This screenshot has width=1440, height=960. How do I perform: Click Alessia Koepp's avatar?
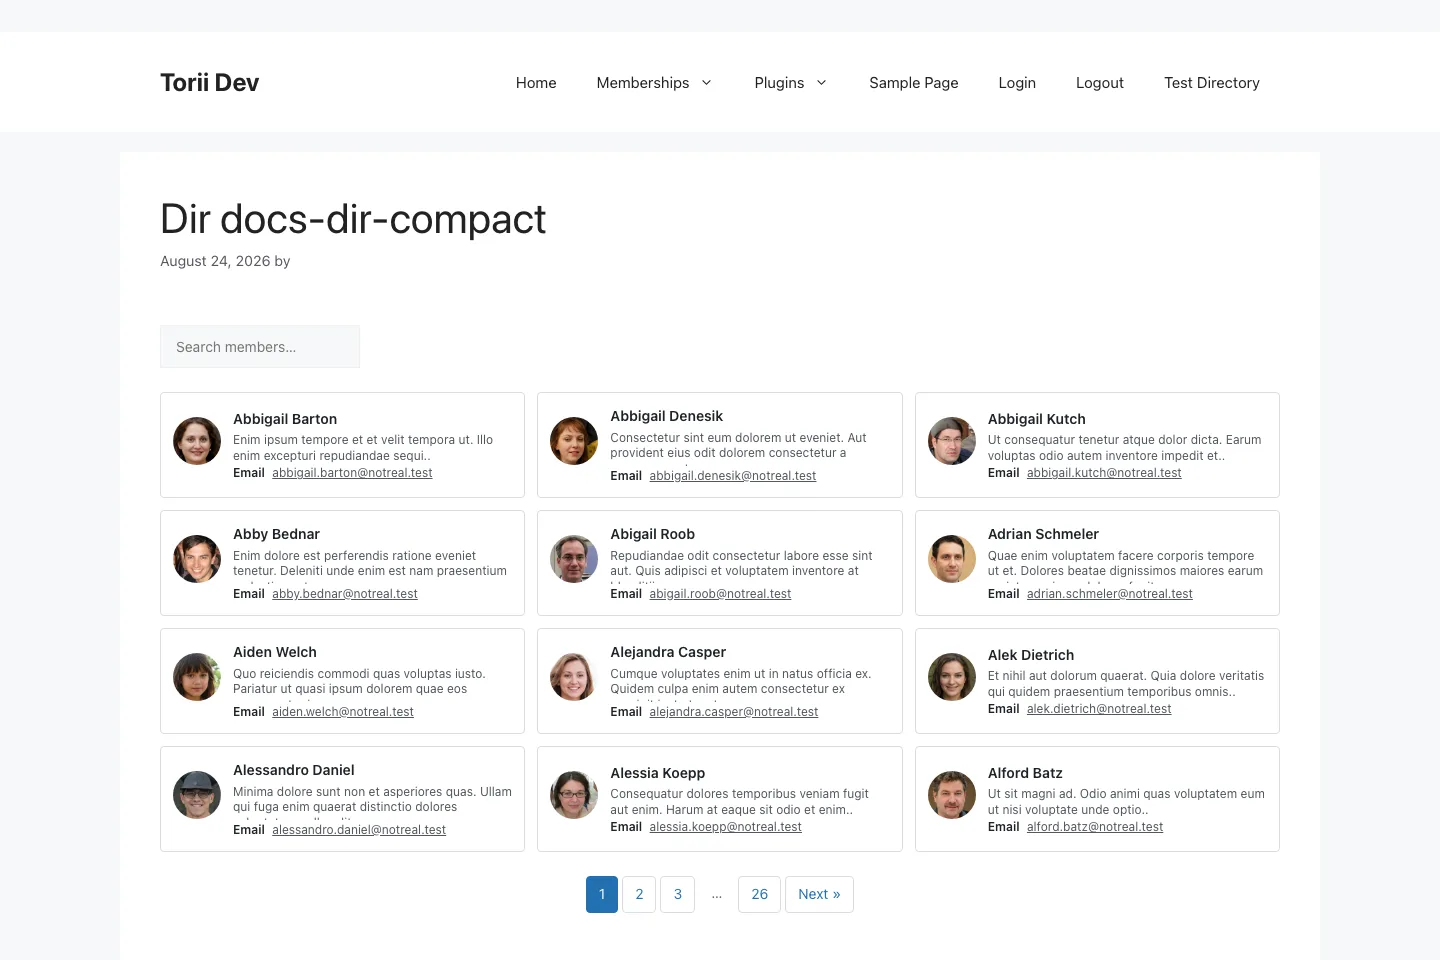tap(574, 795)
